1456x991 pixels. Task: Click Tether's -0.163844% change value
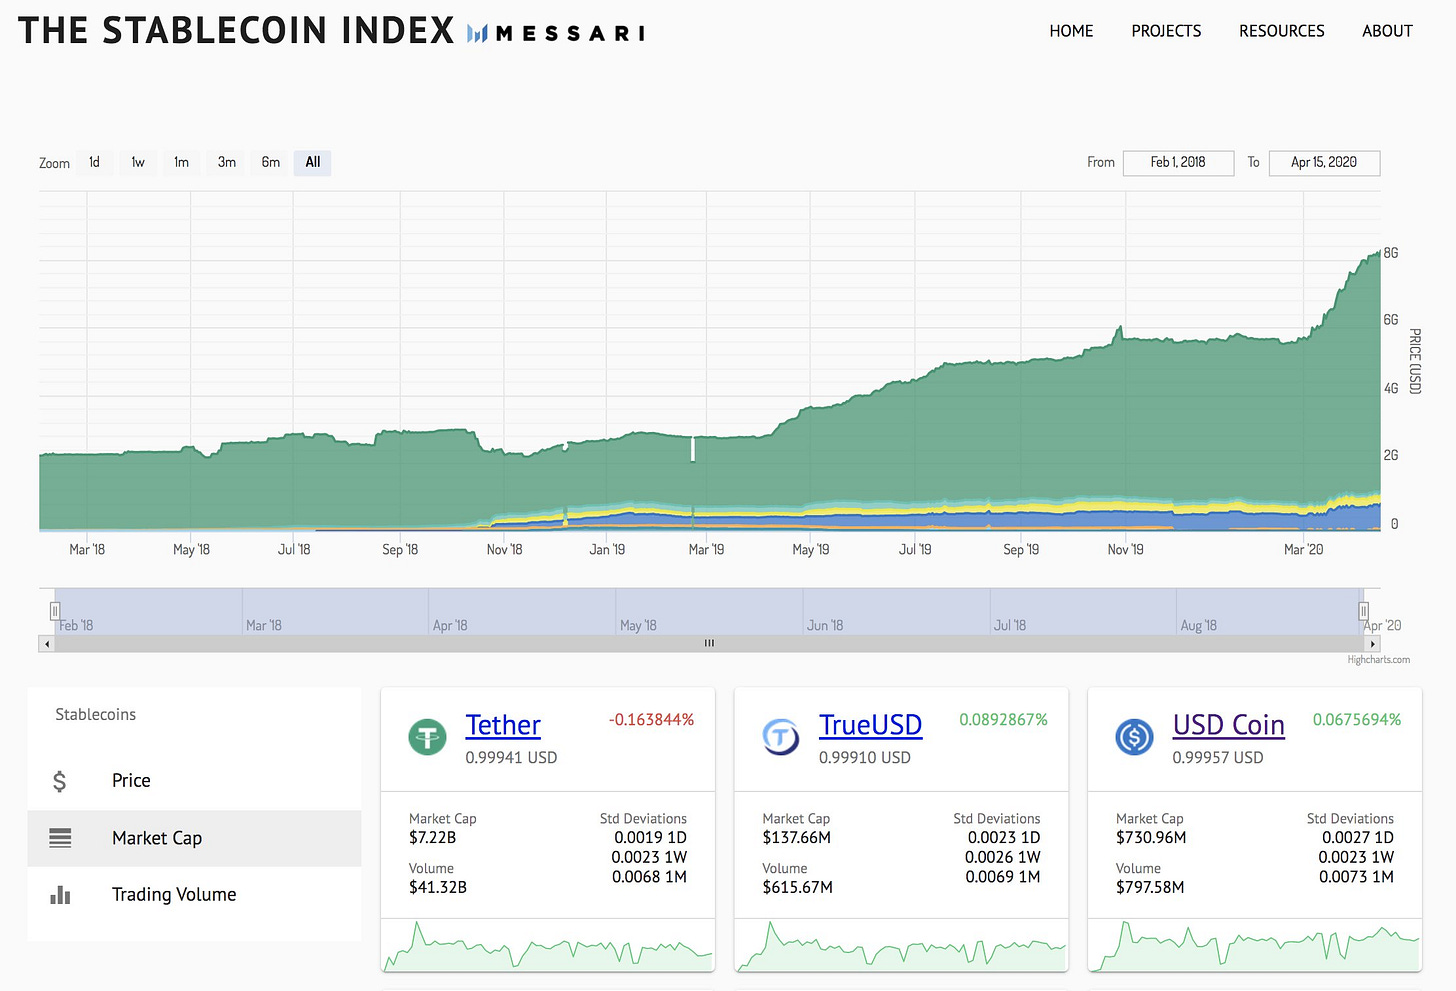[x=651, y=720]
